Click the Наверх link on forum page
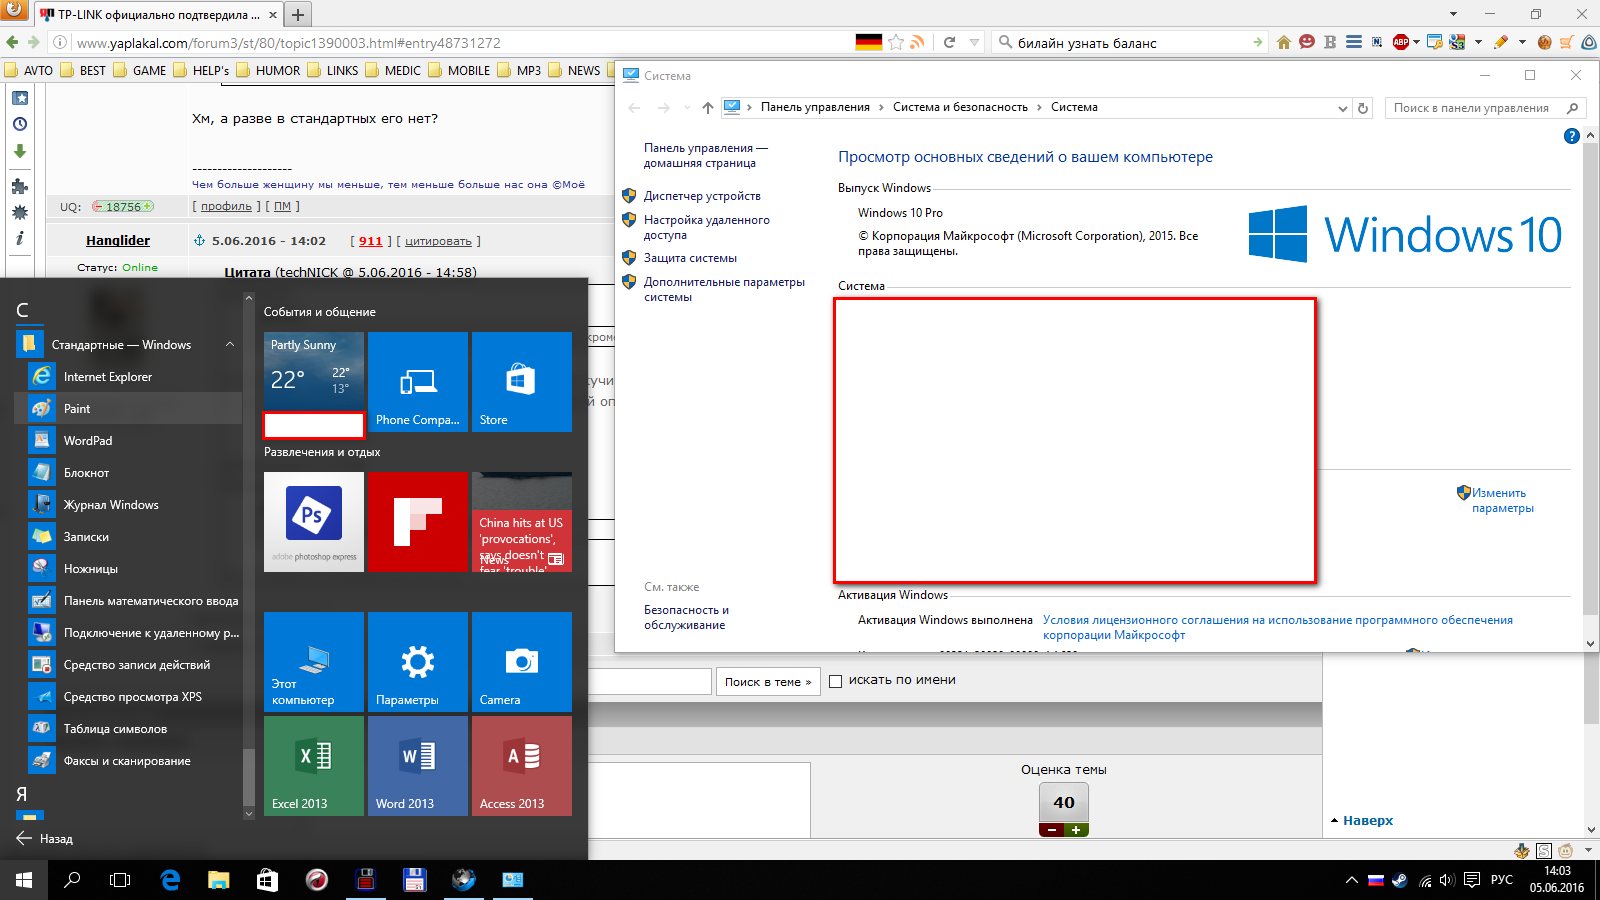Viewport: 1600px width, 900px height. pyautogui.click(x=1367, y=820)
